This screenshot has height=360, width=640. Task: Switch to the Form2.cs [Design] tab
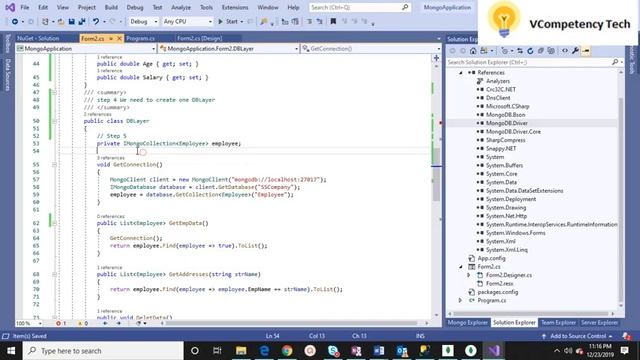tap(200, 38)
